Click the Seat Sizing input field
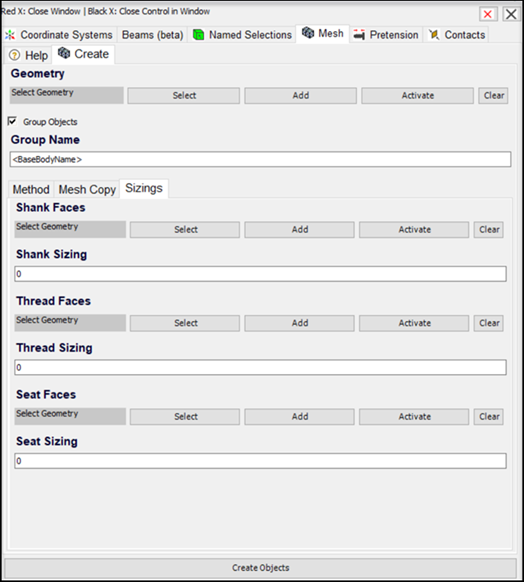Image resolution: width=524 pixels, height=582 pixels. [261, 461]
